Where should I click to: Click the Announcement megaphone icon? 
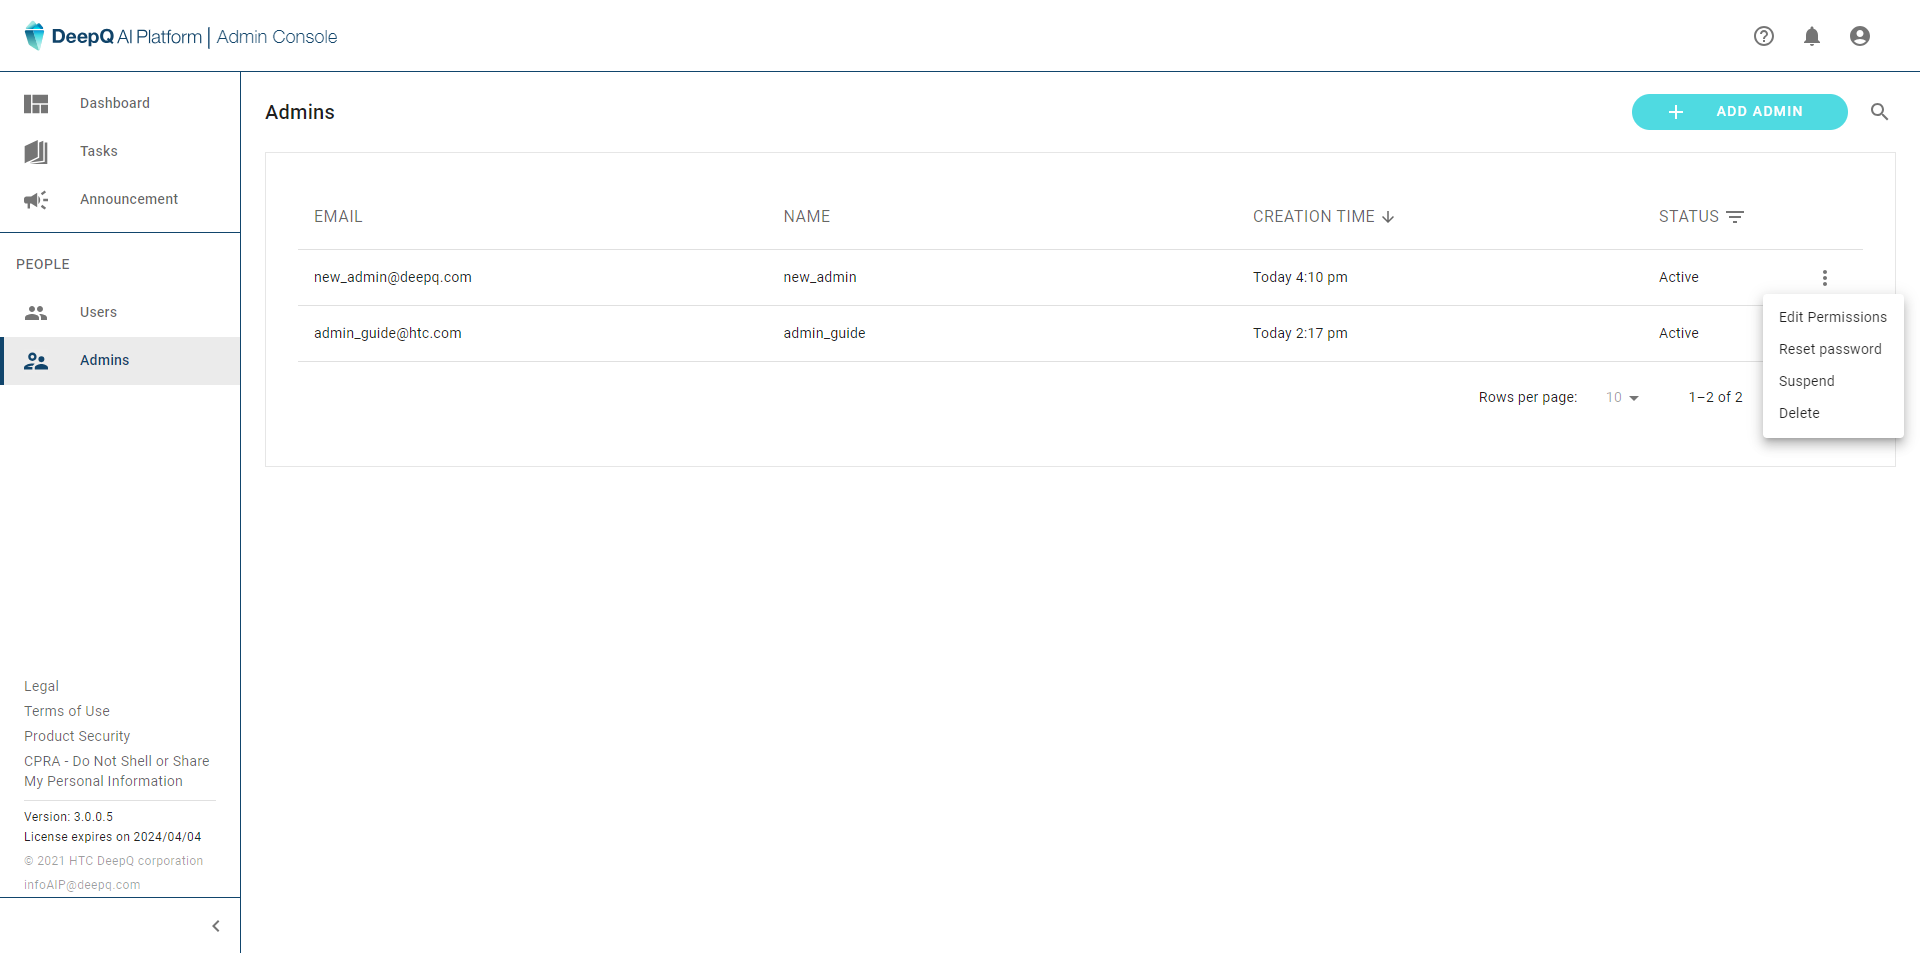click(36, 200)
